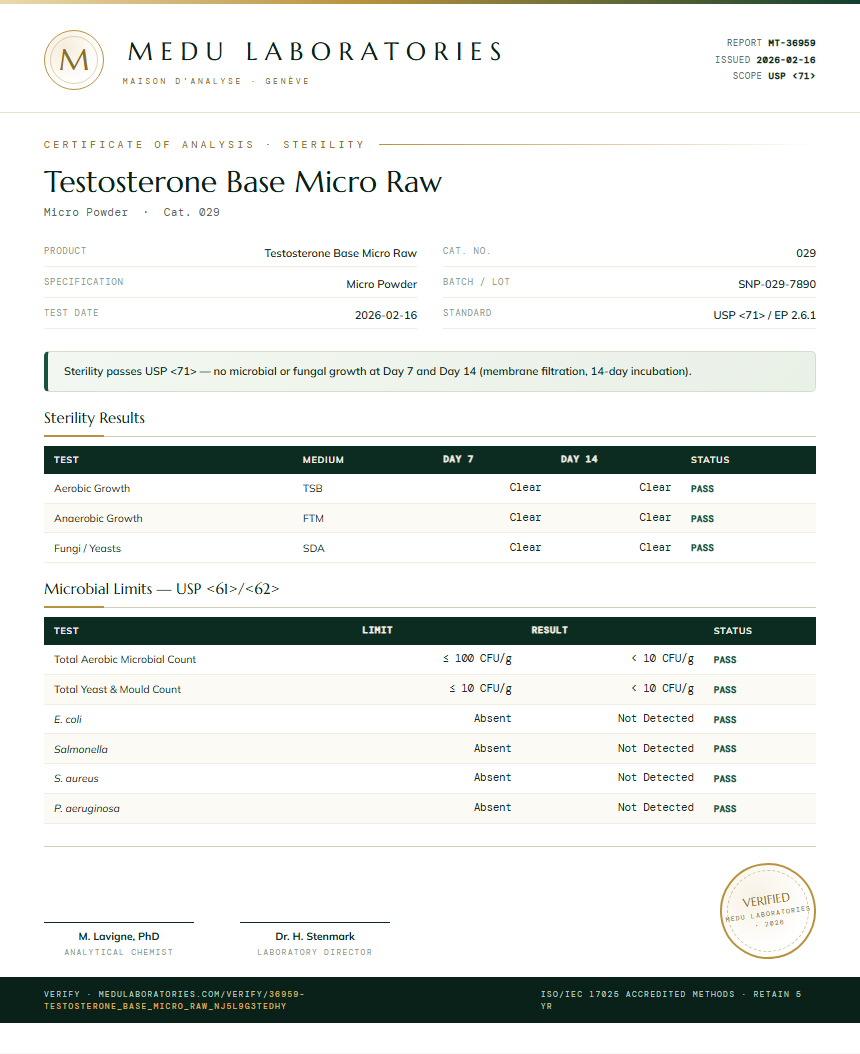Click the Certificate of Analysis · Sterility label

point(204,145)
